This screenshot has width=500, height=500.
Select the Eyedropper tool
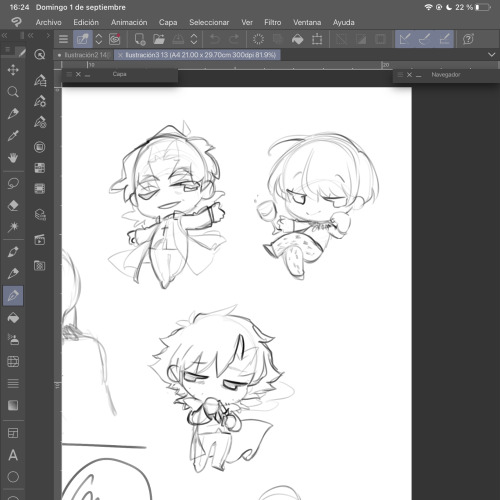[13, 136]
